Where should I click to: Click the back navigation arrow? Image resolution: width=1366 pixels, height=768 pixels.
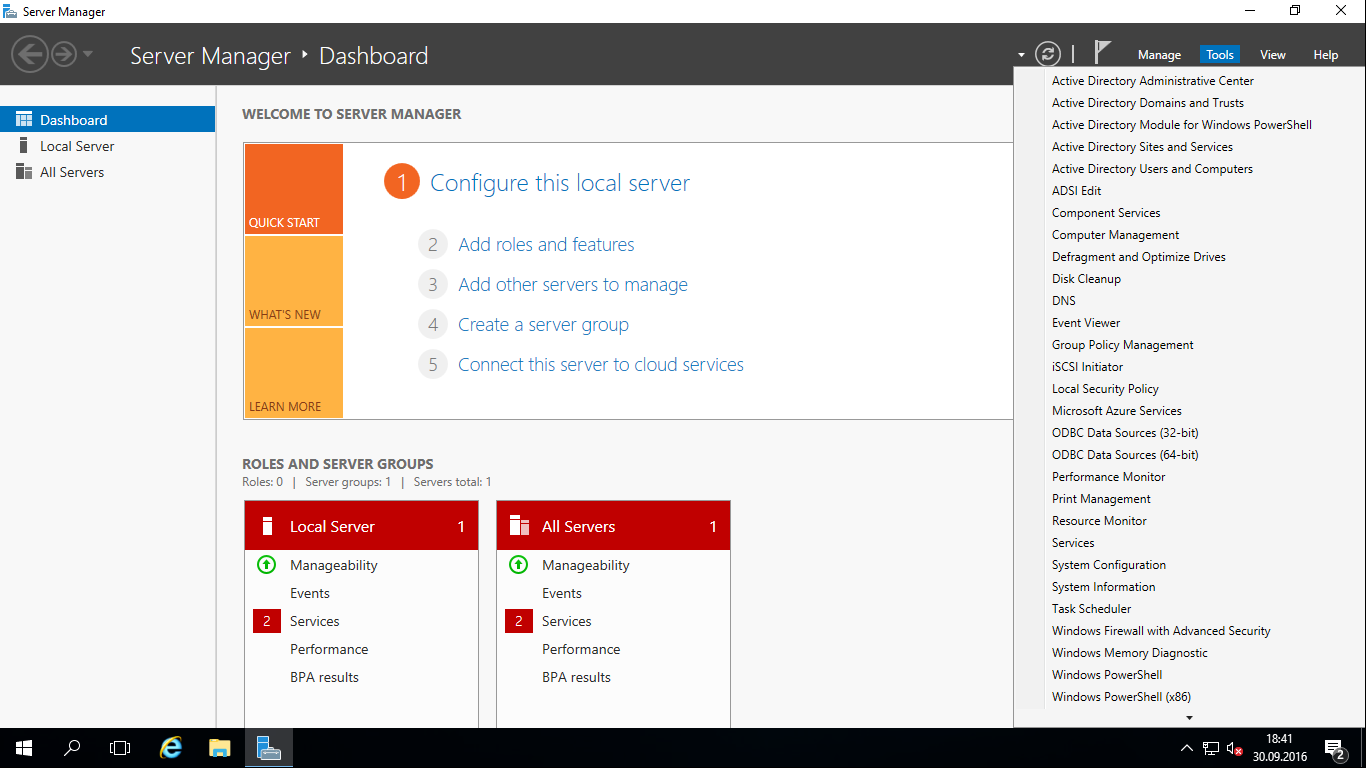(30, 54)
